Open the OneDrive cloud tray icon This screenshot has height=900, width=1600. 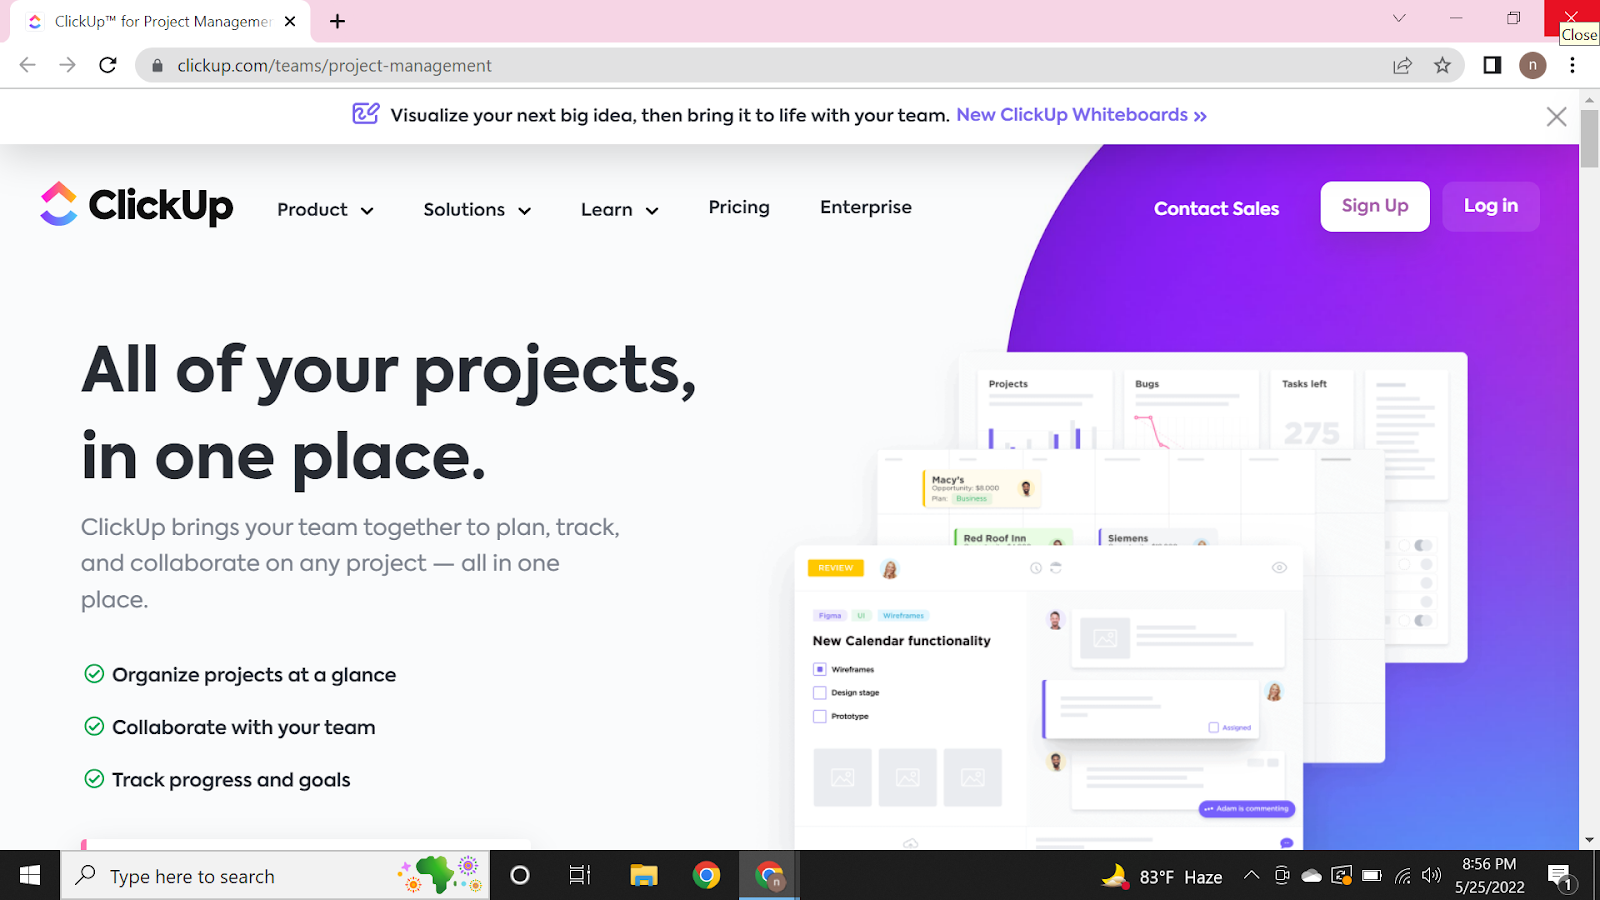[x=1312, y=876]
